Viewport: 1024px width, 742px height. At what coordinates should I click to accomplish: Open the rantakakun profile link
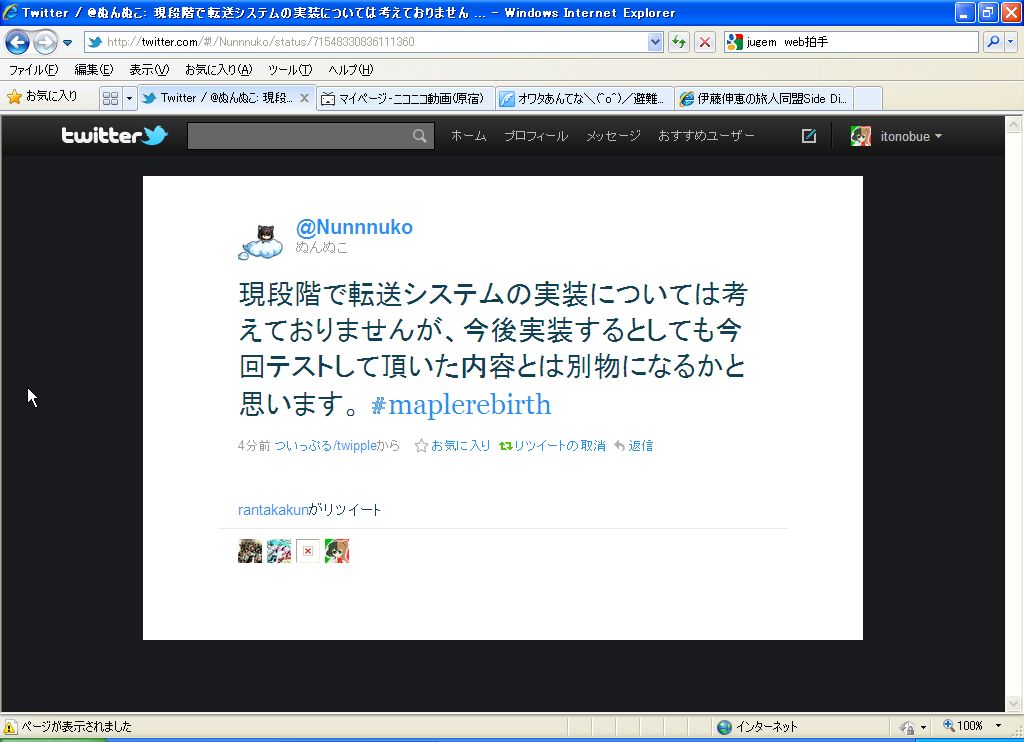[272, 509]
